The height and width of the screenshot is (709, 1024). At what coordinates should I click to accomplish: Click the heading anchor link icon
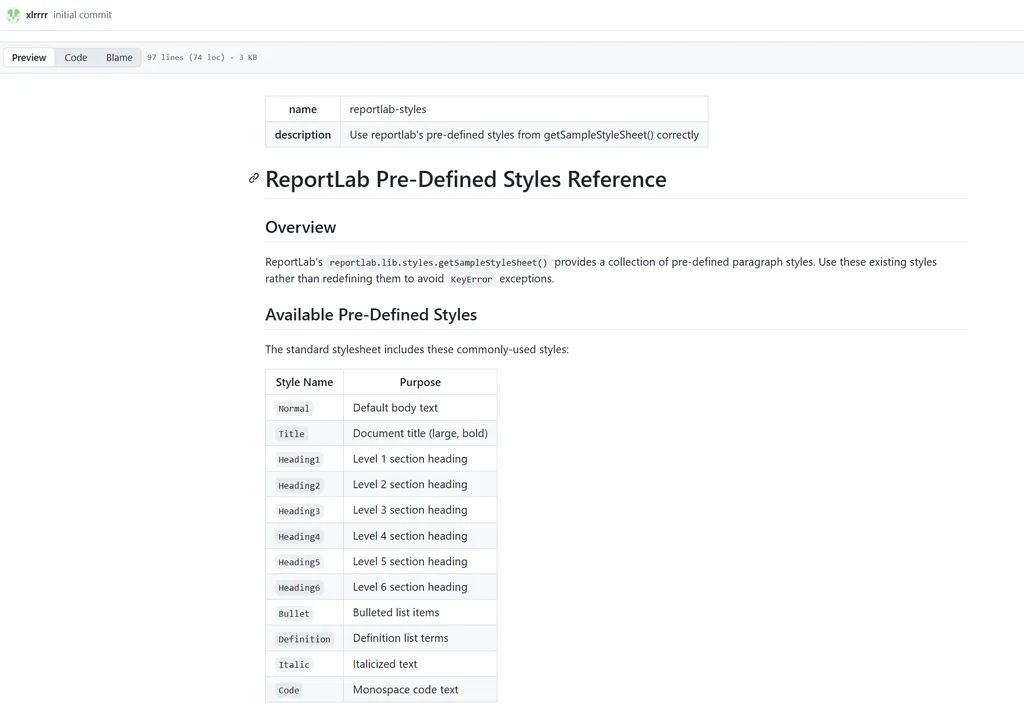click(254, 178)
